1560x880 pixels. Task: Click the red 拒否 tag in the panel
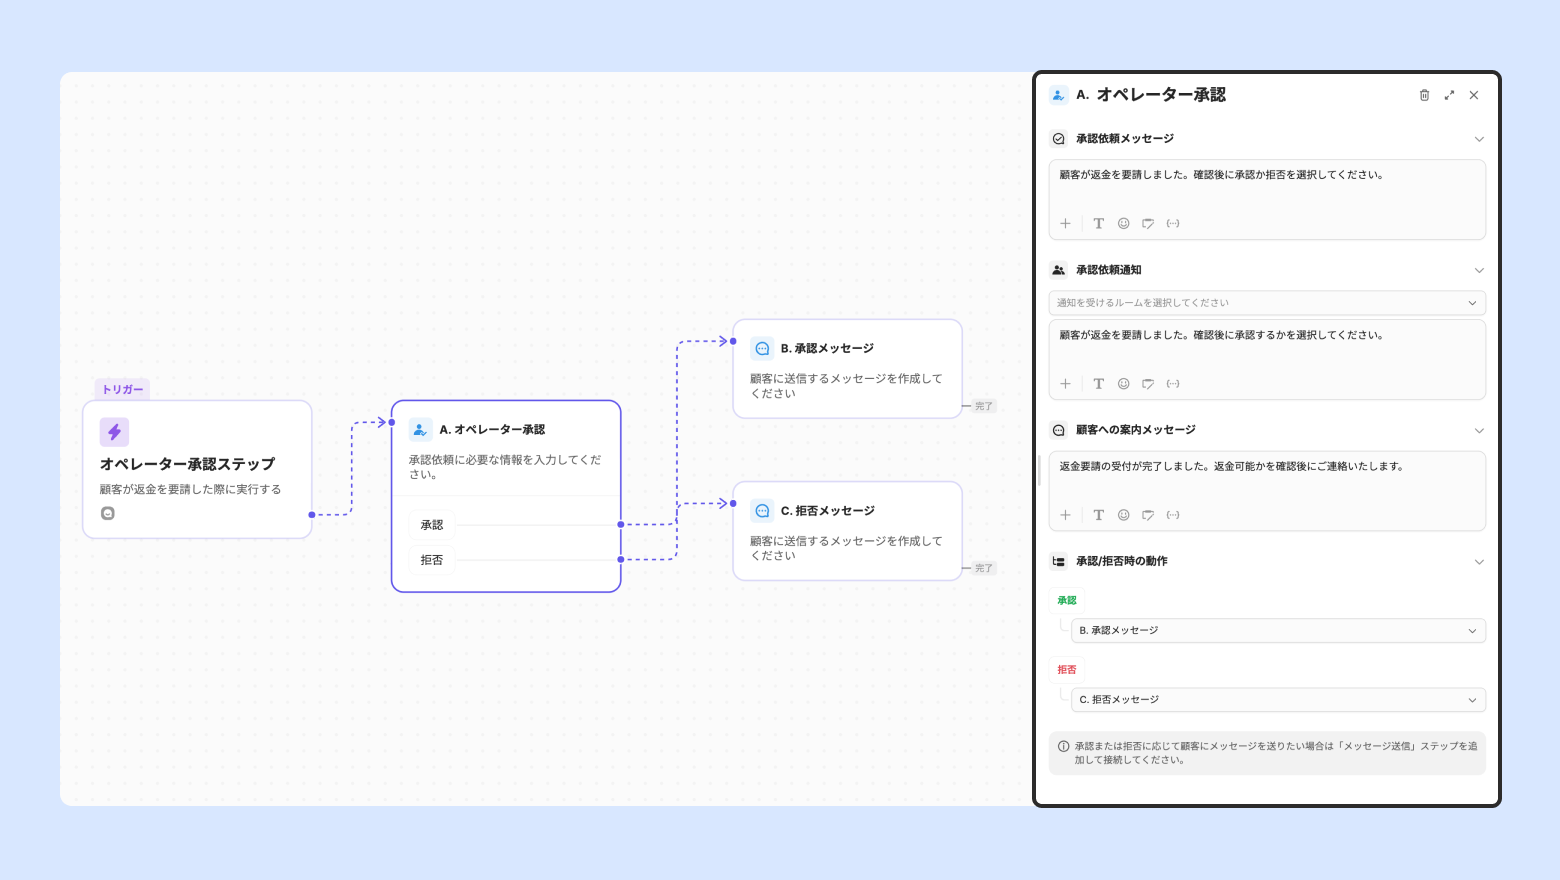pos(1067,670)
